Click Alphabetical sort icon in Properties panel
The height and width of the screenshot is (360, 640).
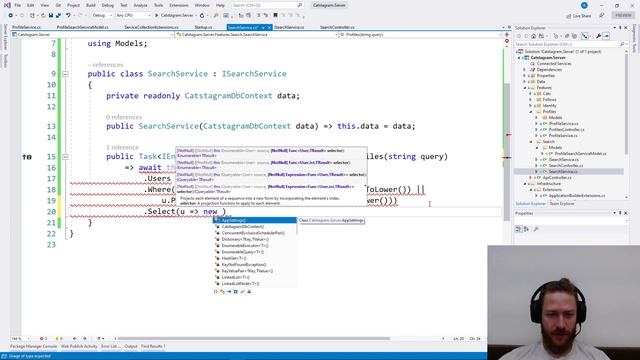[526, 229]
